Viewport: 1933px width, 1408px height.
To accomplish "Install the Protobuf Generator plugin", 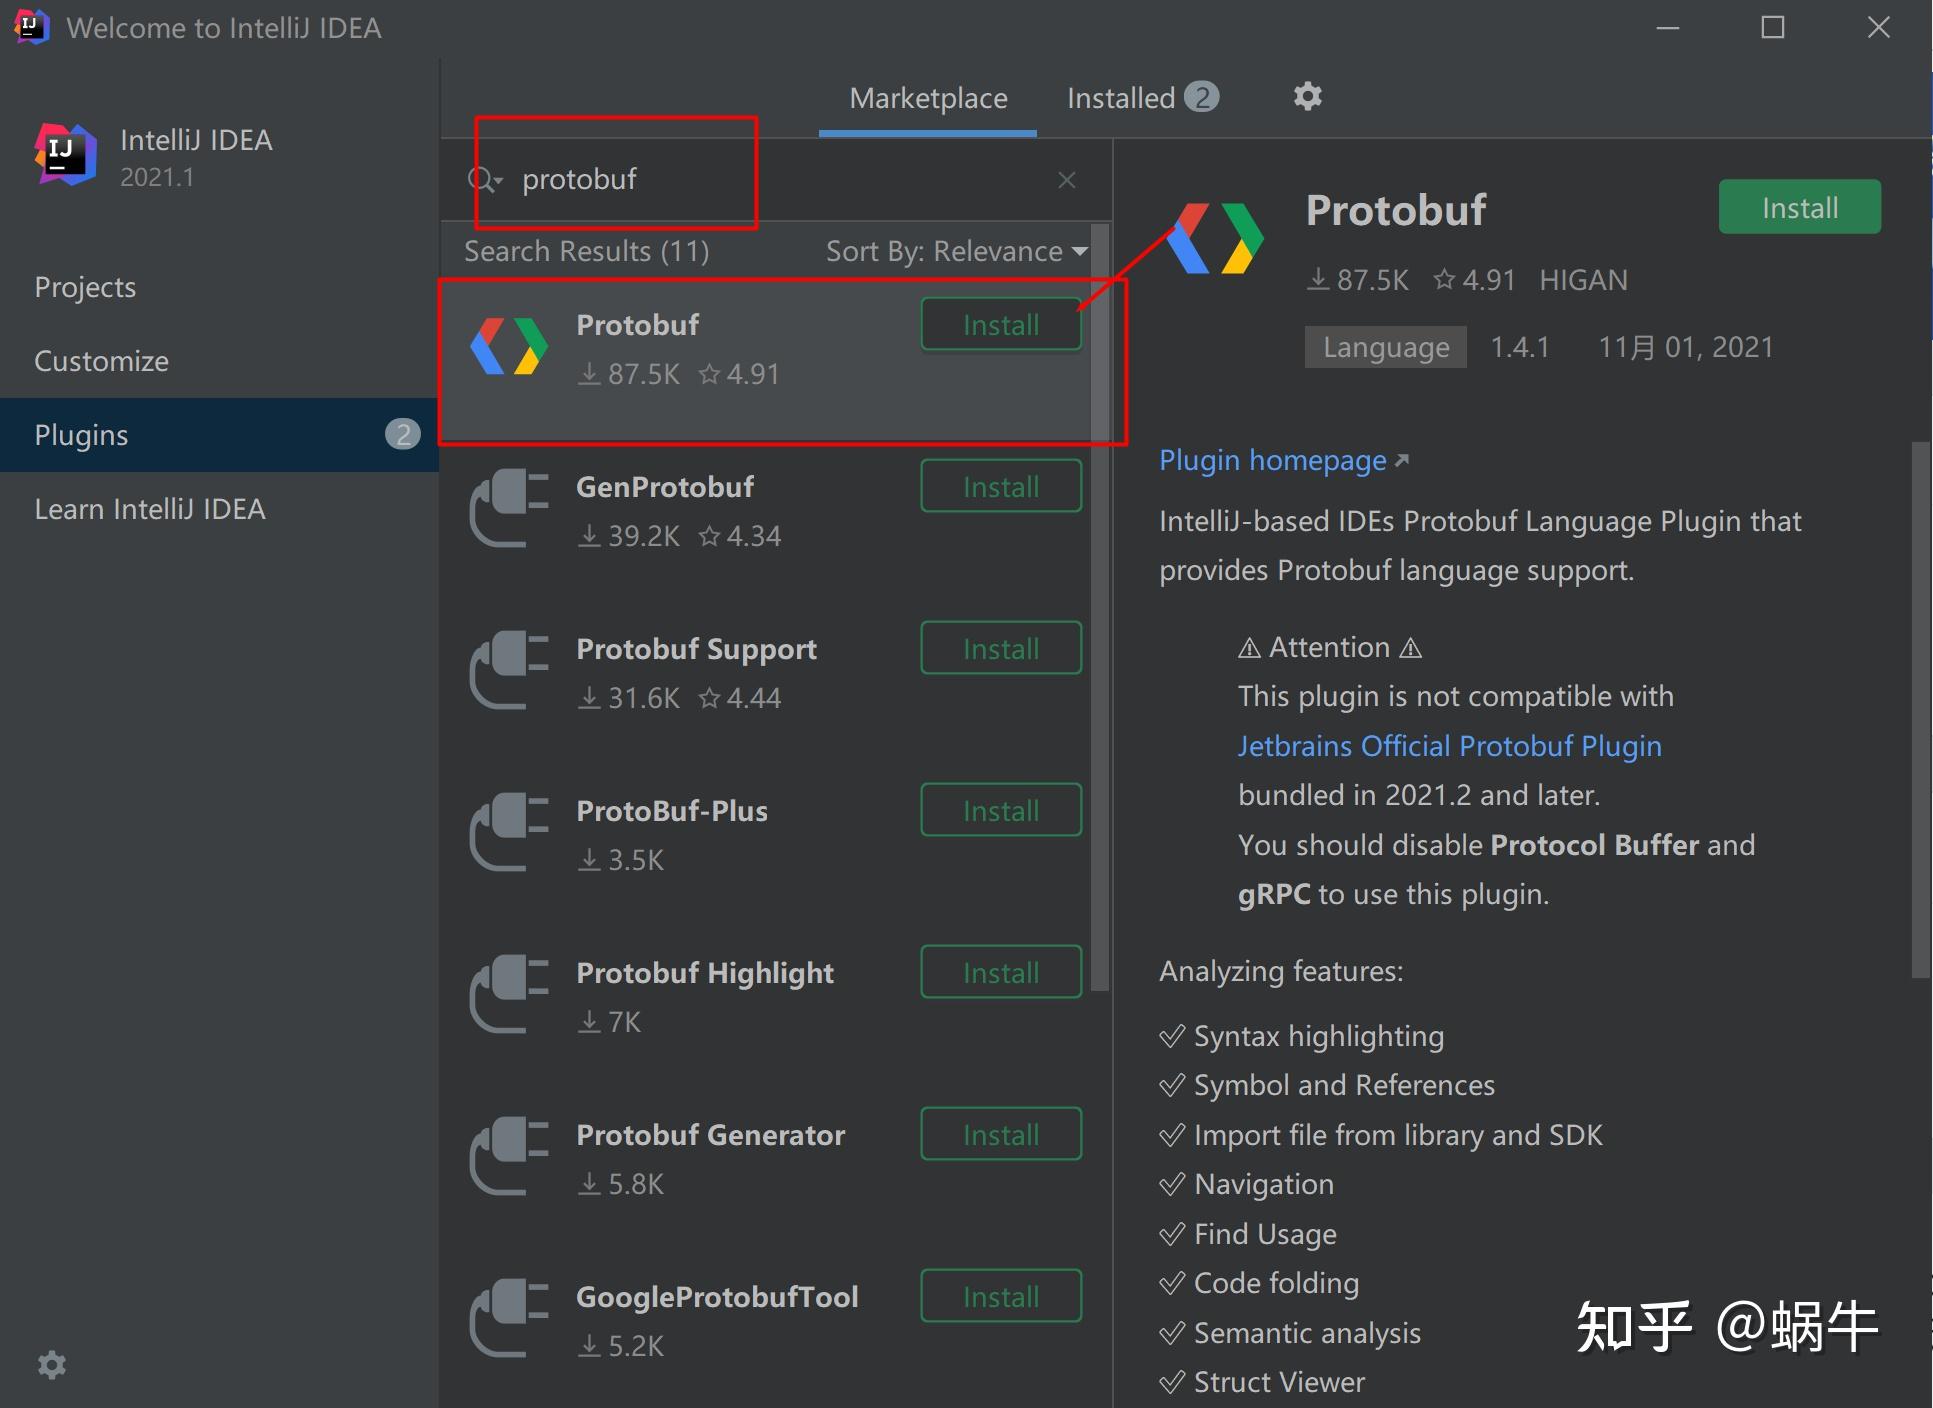I will [x=1001, y=1135].
